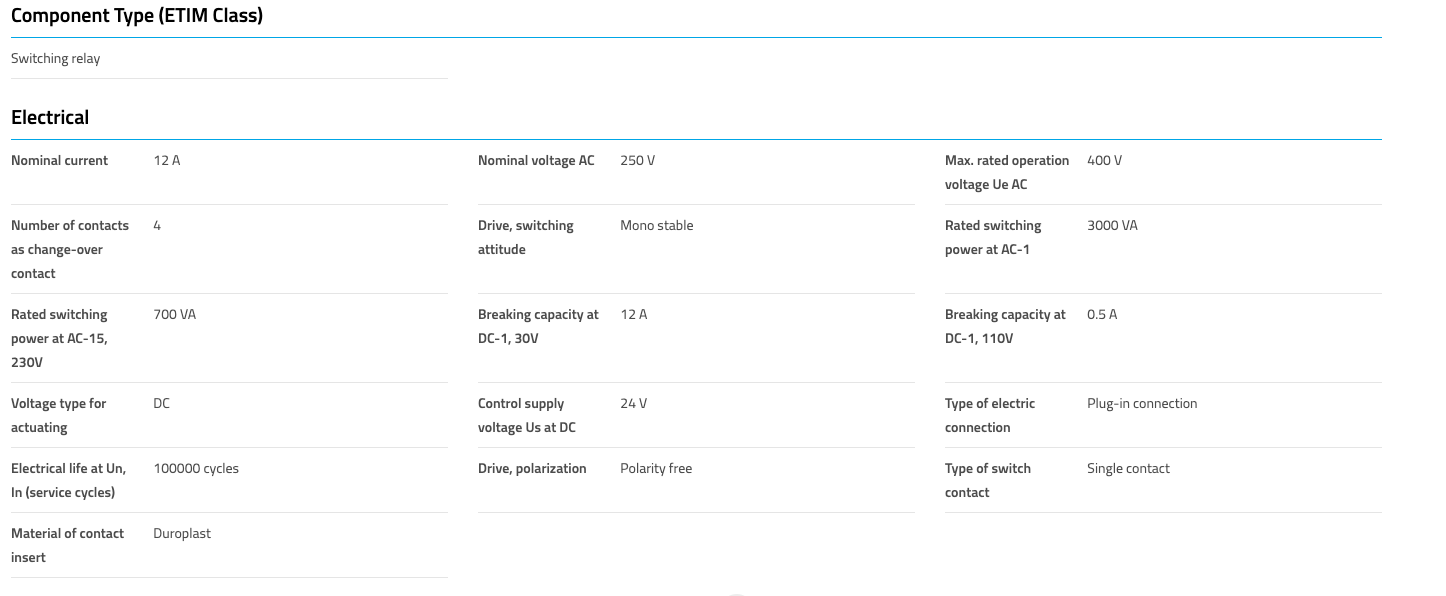Select the '250 V' value

tap(637, 160)
